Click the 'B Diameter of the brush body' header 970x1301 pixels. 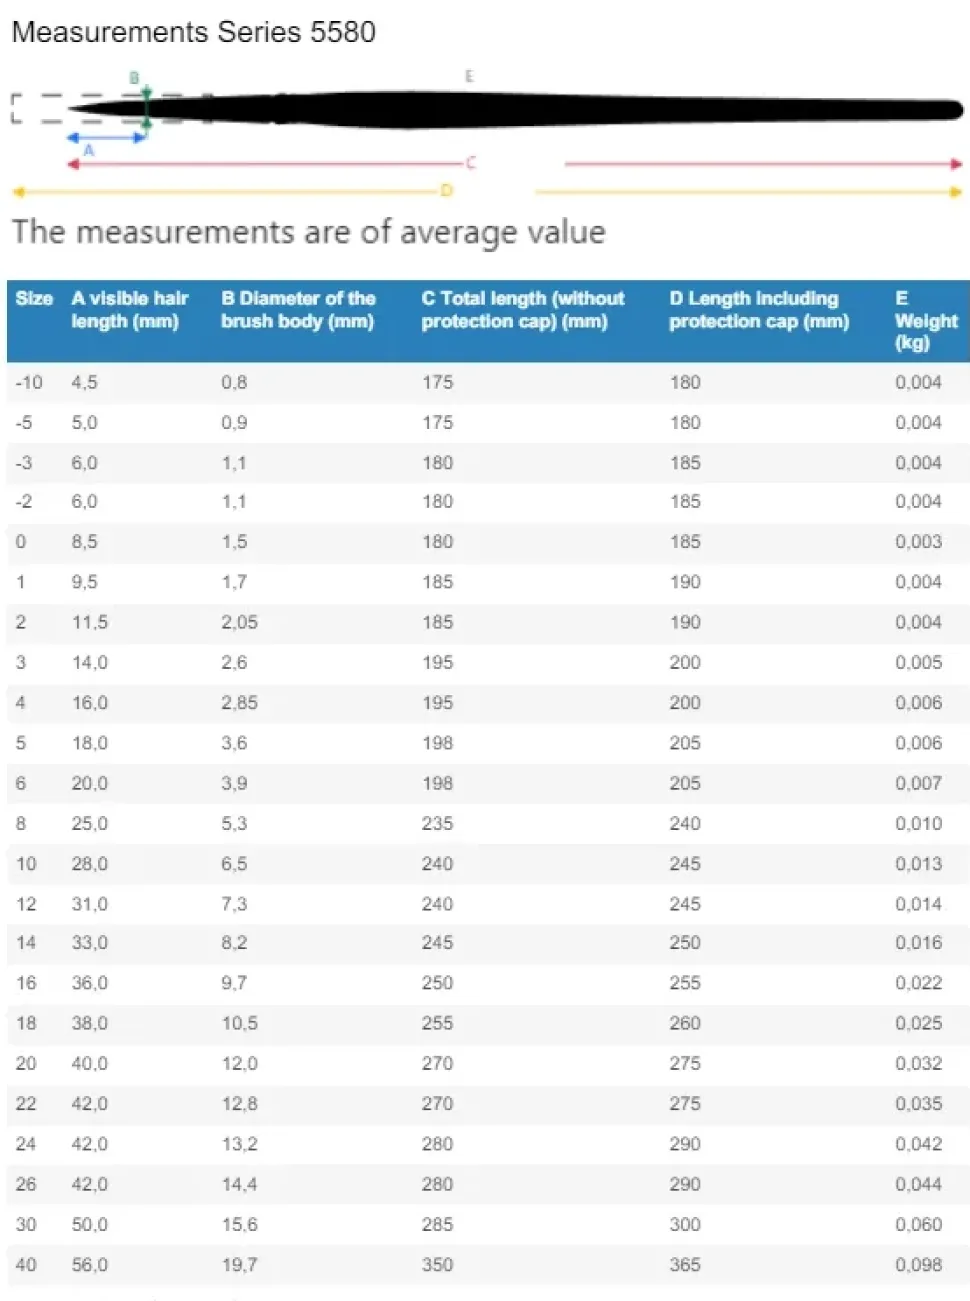[x=298, y=310]
